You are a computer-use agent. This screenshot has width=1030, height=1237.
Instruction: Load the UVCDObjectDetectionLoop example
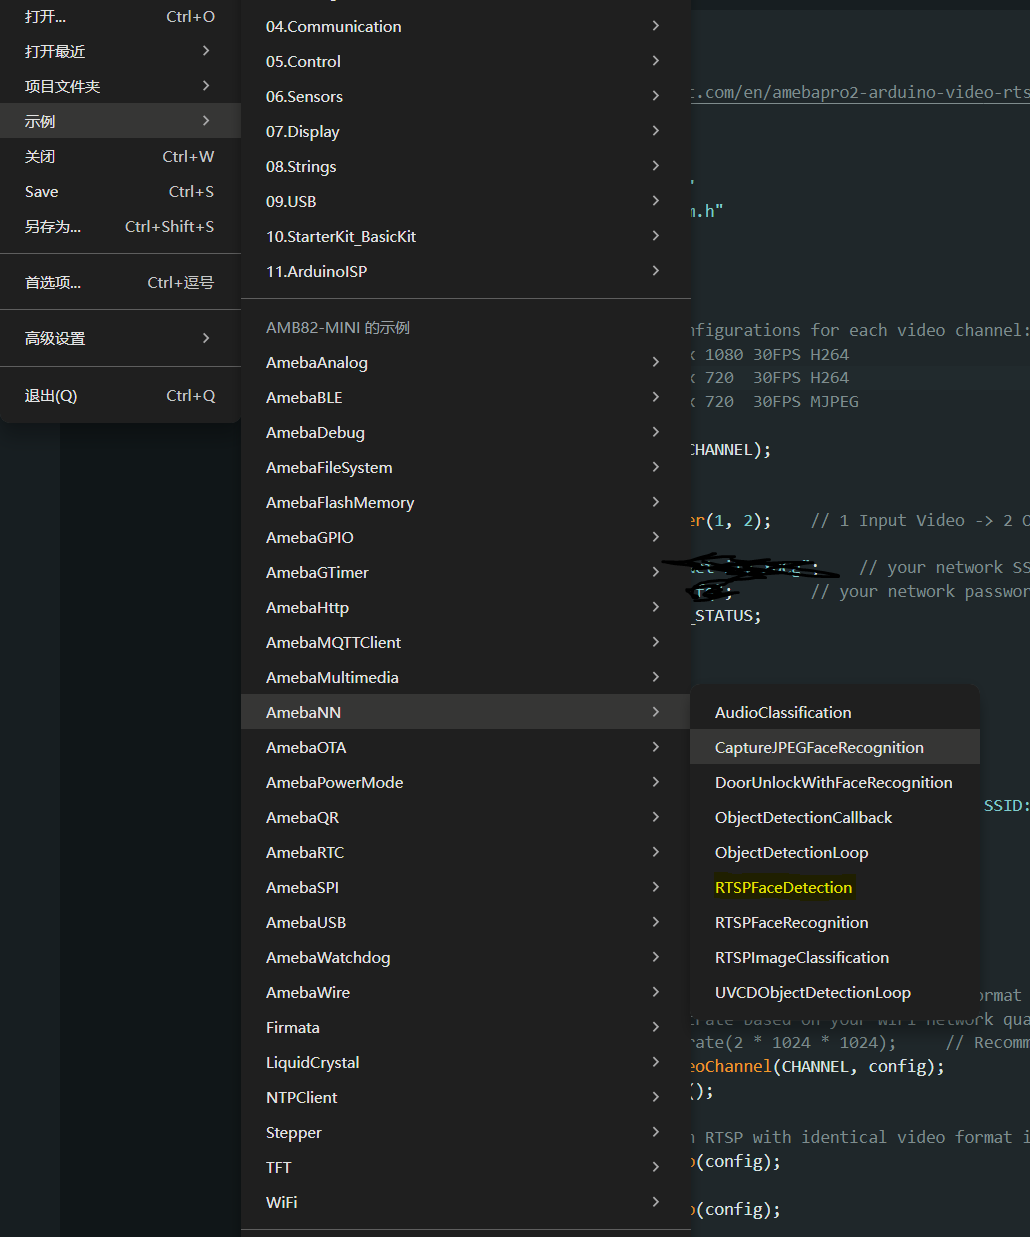click(835, 992)
